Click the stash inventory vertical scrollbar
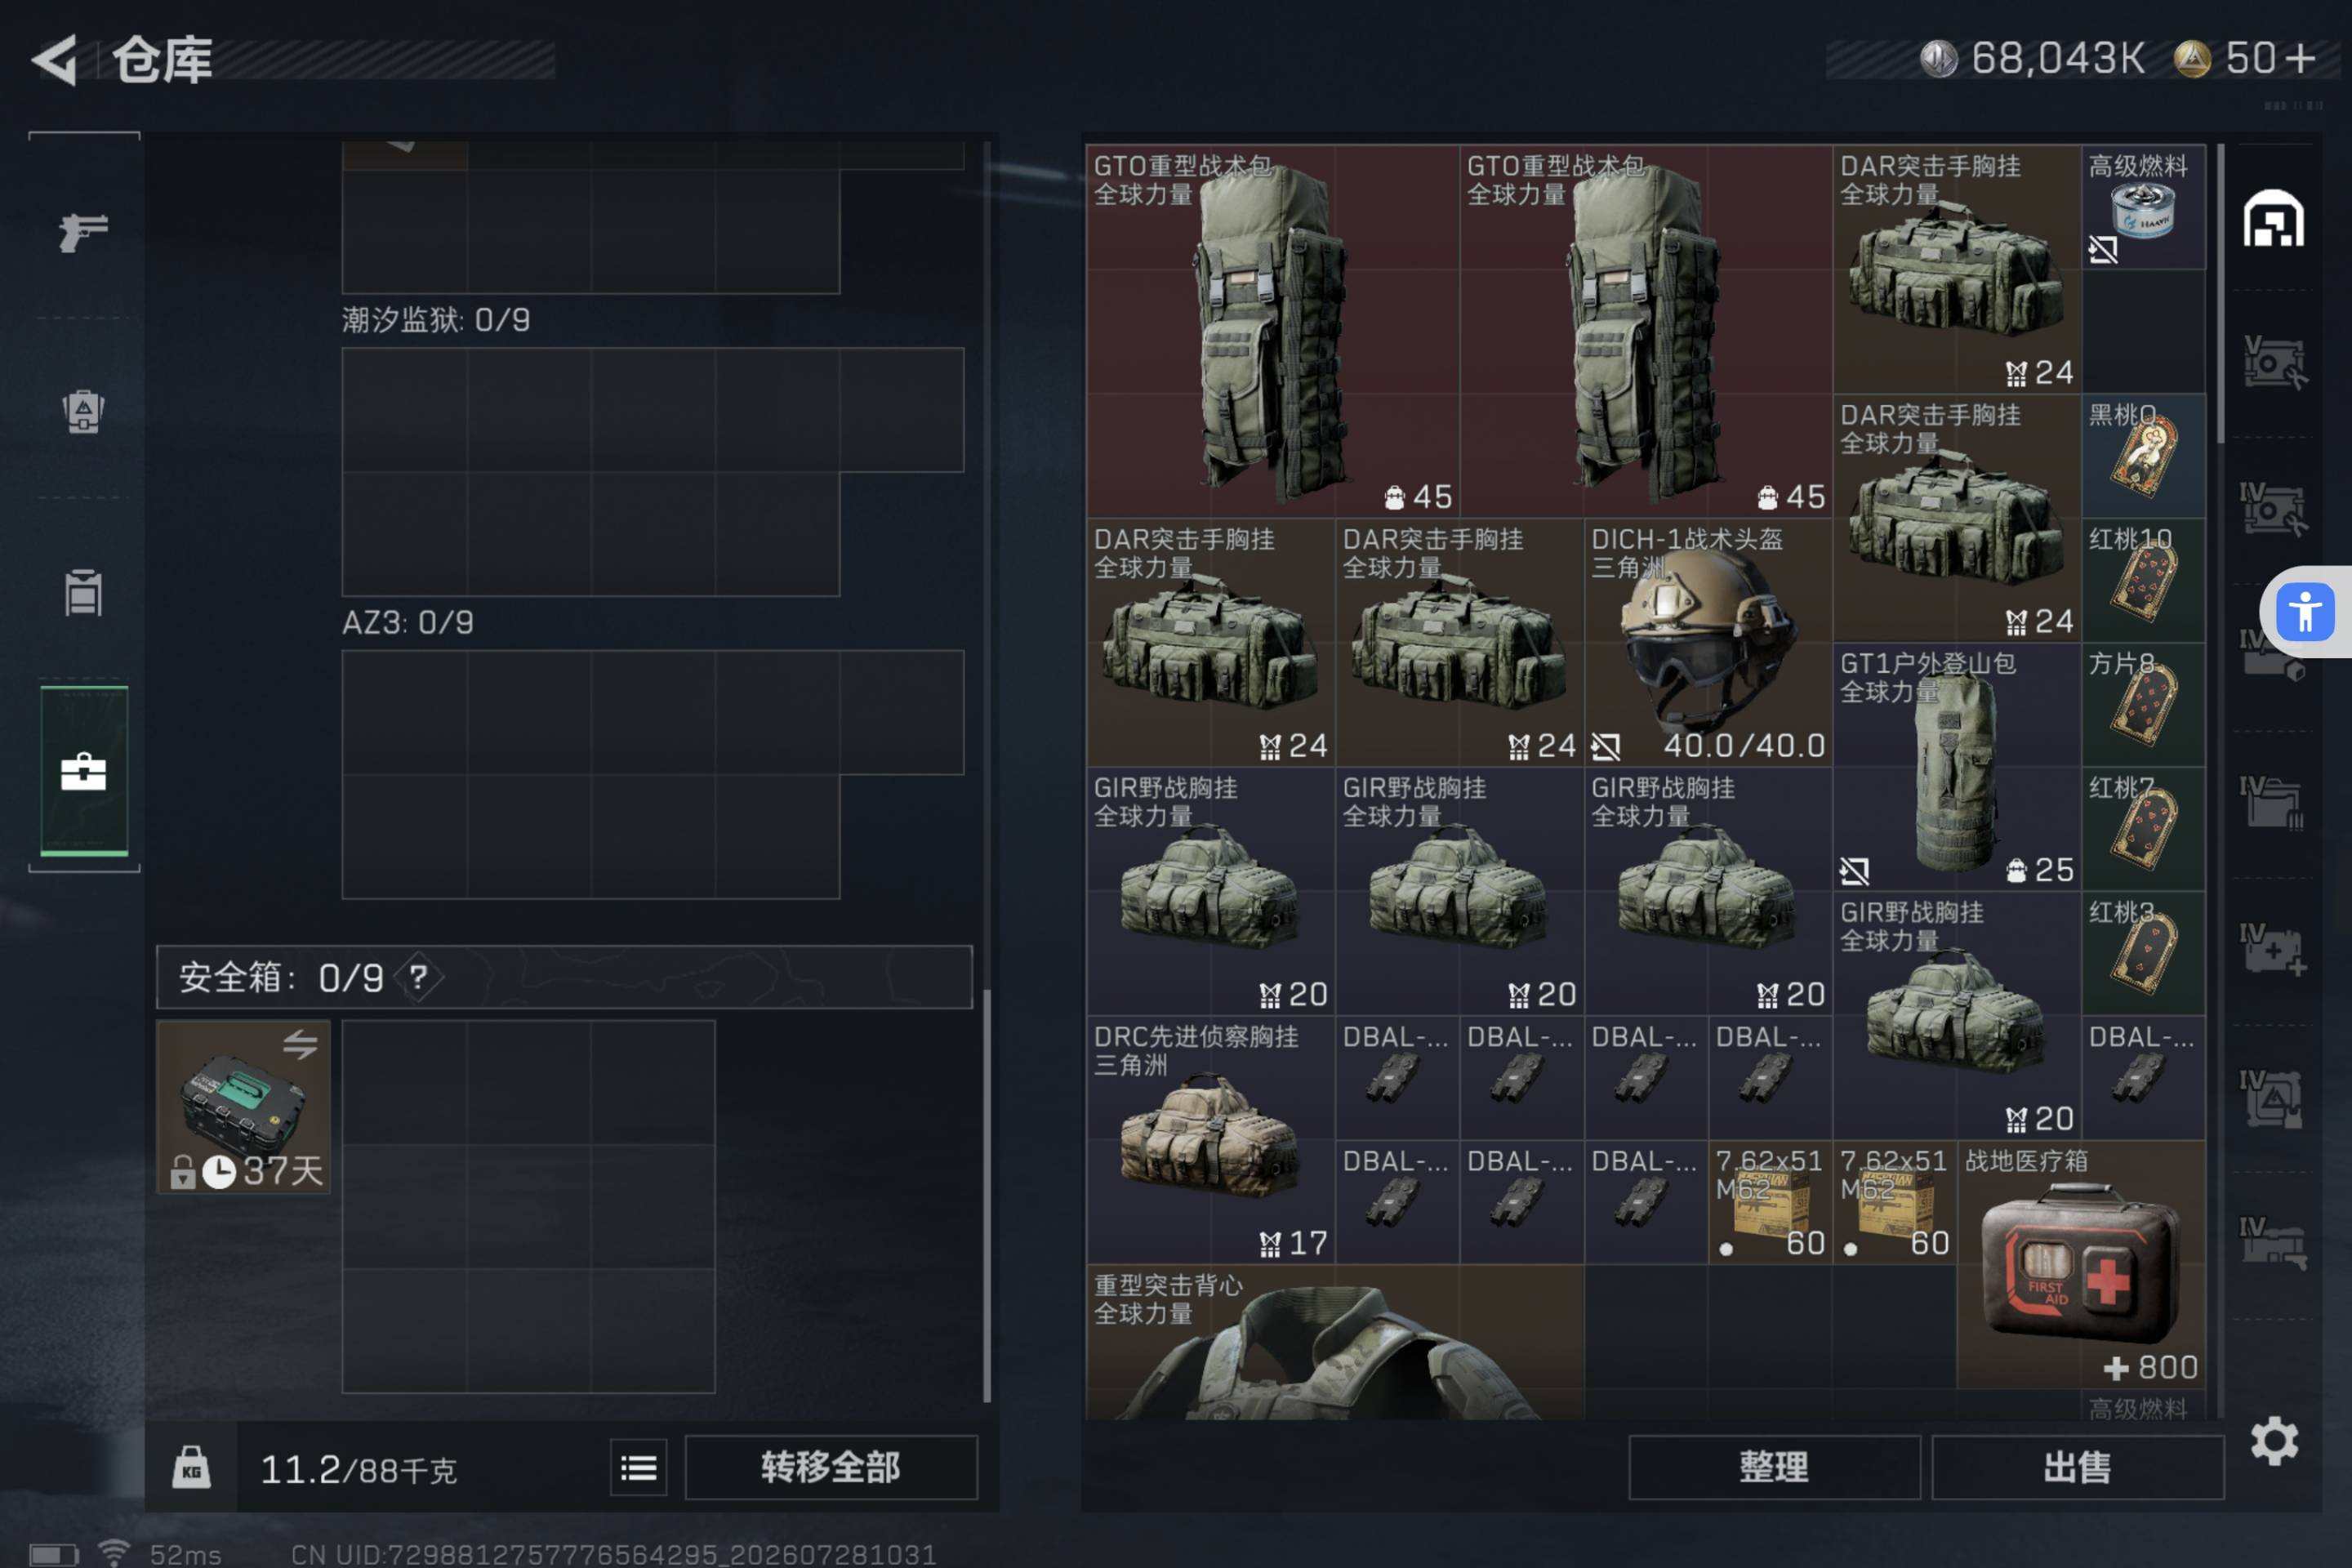 click(x=2220, y=294)
